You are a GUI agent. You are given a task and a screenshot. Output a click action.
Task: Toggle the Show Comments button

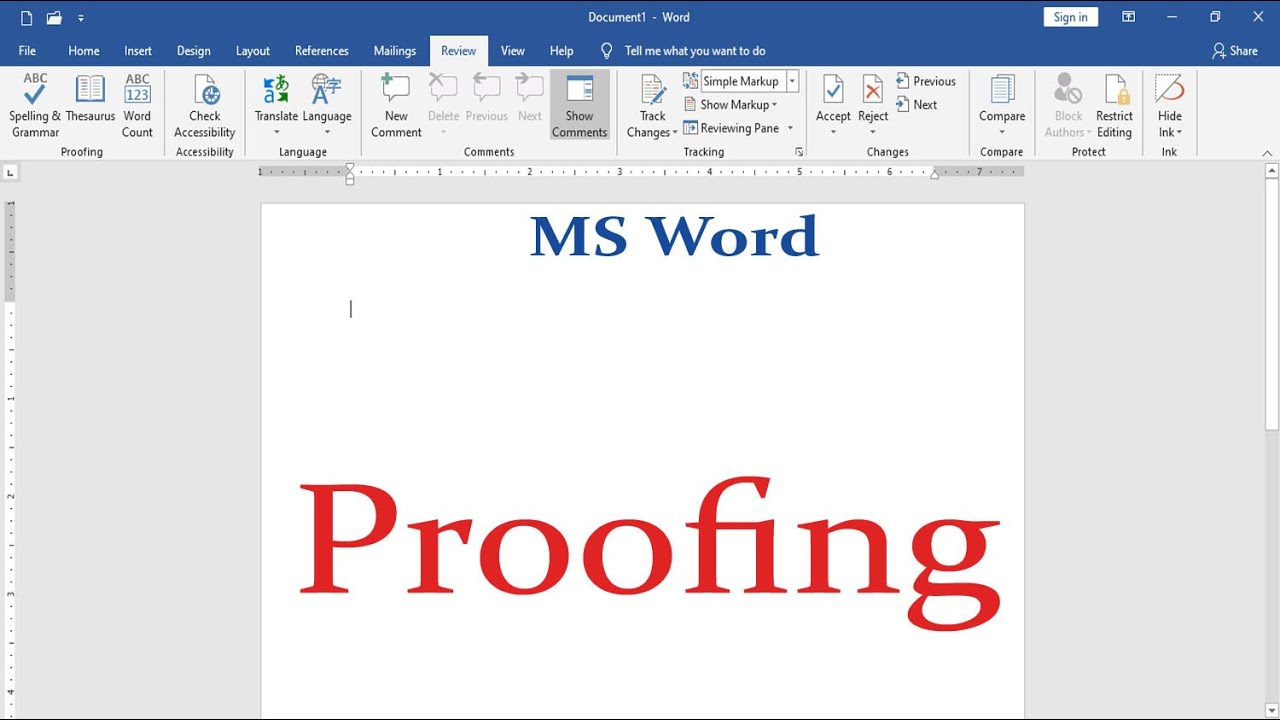click(x=580, y=105)
